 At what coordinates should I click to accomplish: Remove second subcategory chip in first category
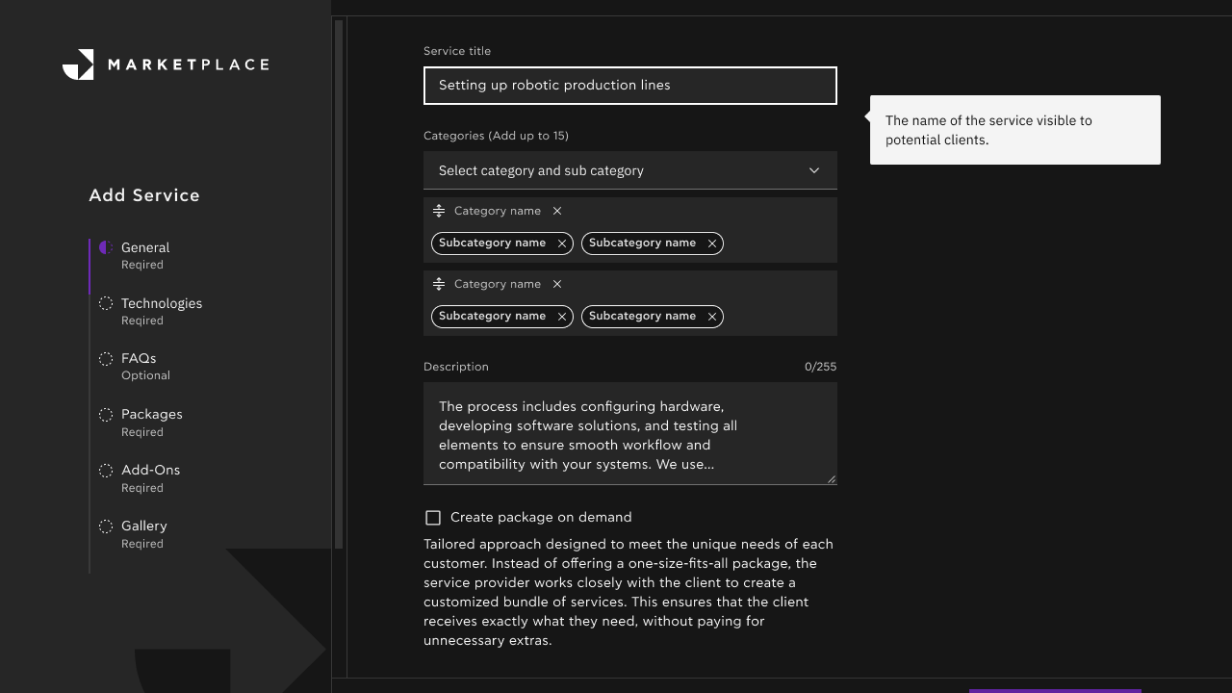click(712, 243)
